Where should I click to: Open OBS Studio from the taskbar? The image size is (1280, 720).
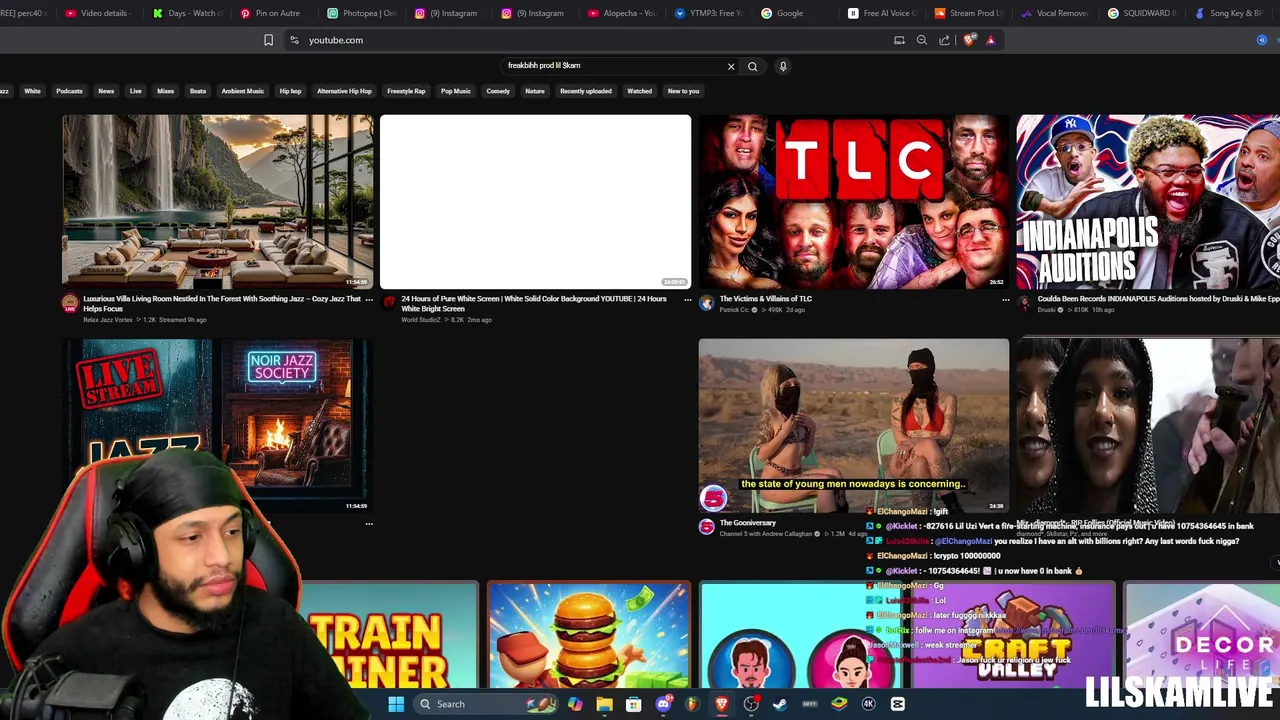(752, 704)
